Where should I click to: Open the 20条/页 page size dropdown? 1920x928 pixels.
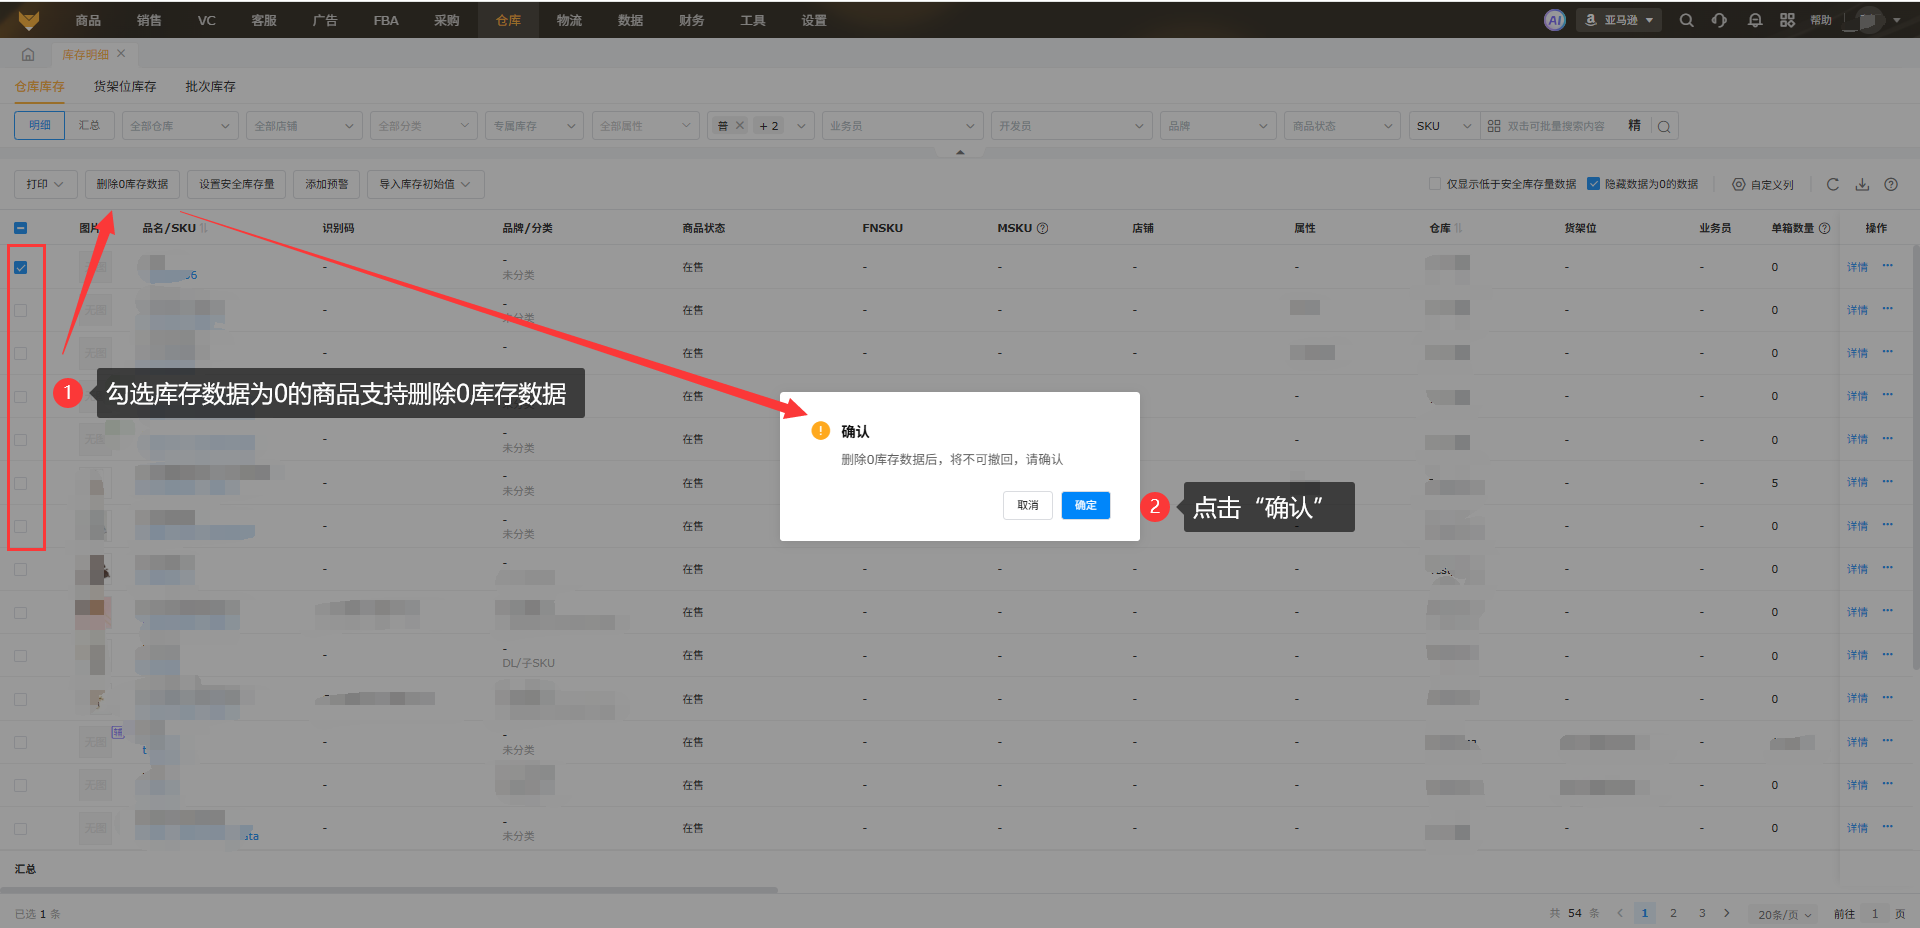pos(1785,914)
